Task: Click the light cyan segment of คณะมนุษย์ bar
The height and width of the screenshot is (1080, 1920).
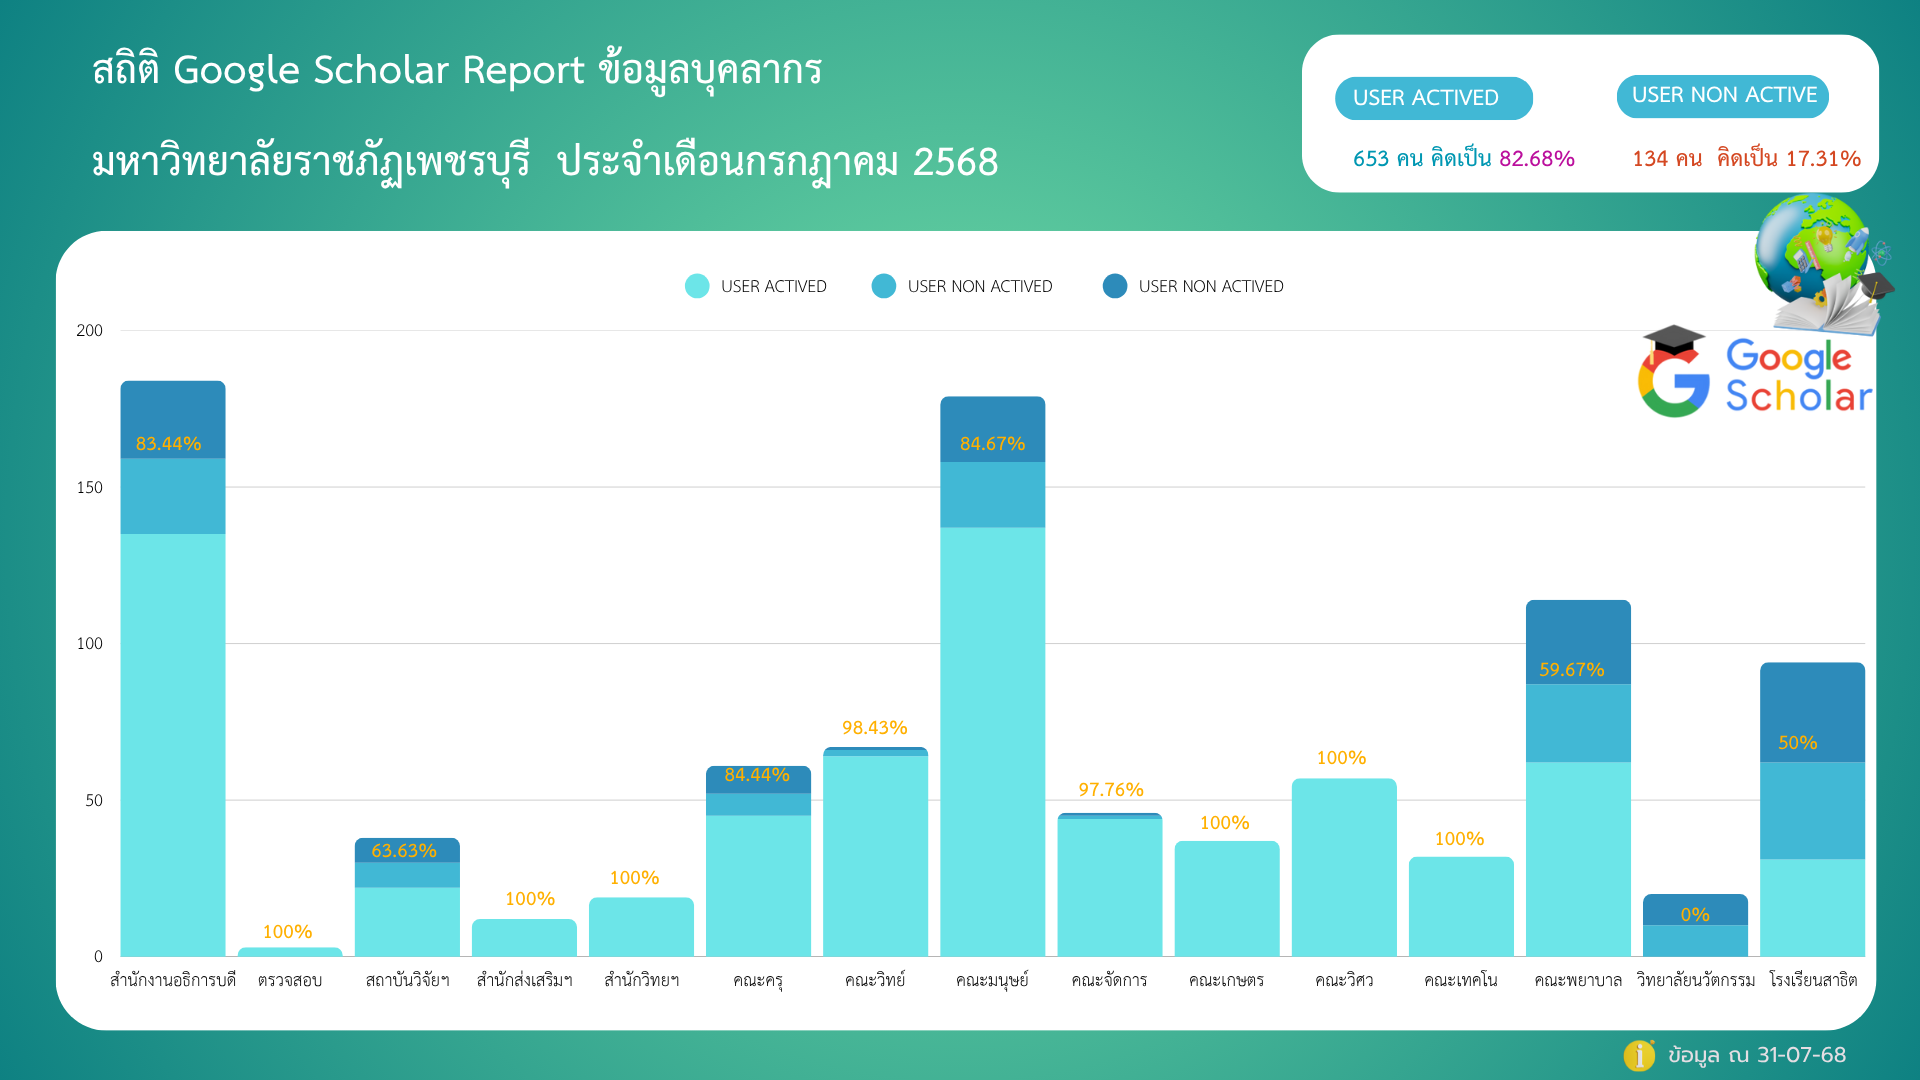Action: (992, 742)
